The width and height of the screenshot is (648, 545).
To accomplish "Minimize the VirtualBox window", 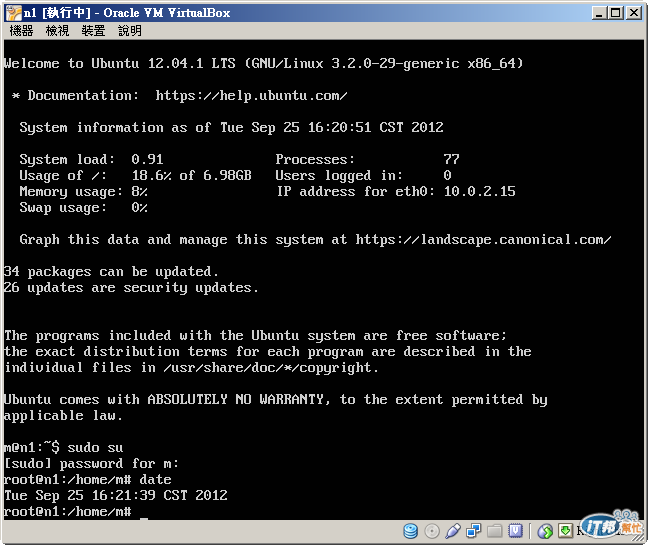I will tap(599, 13).
